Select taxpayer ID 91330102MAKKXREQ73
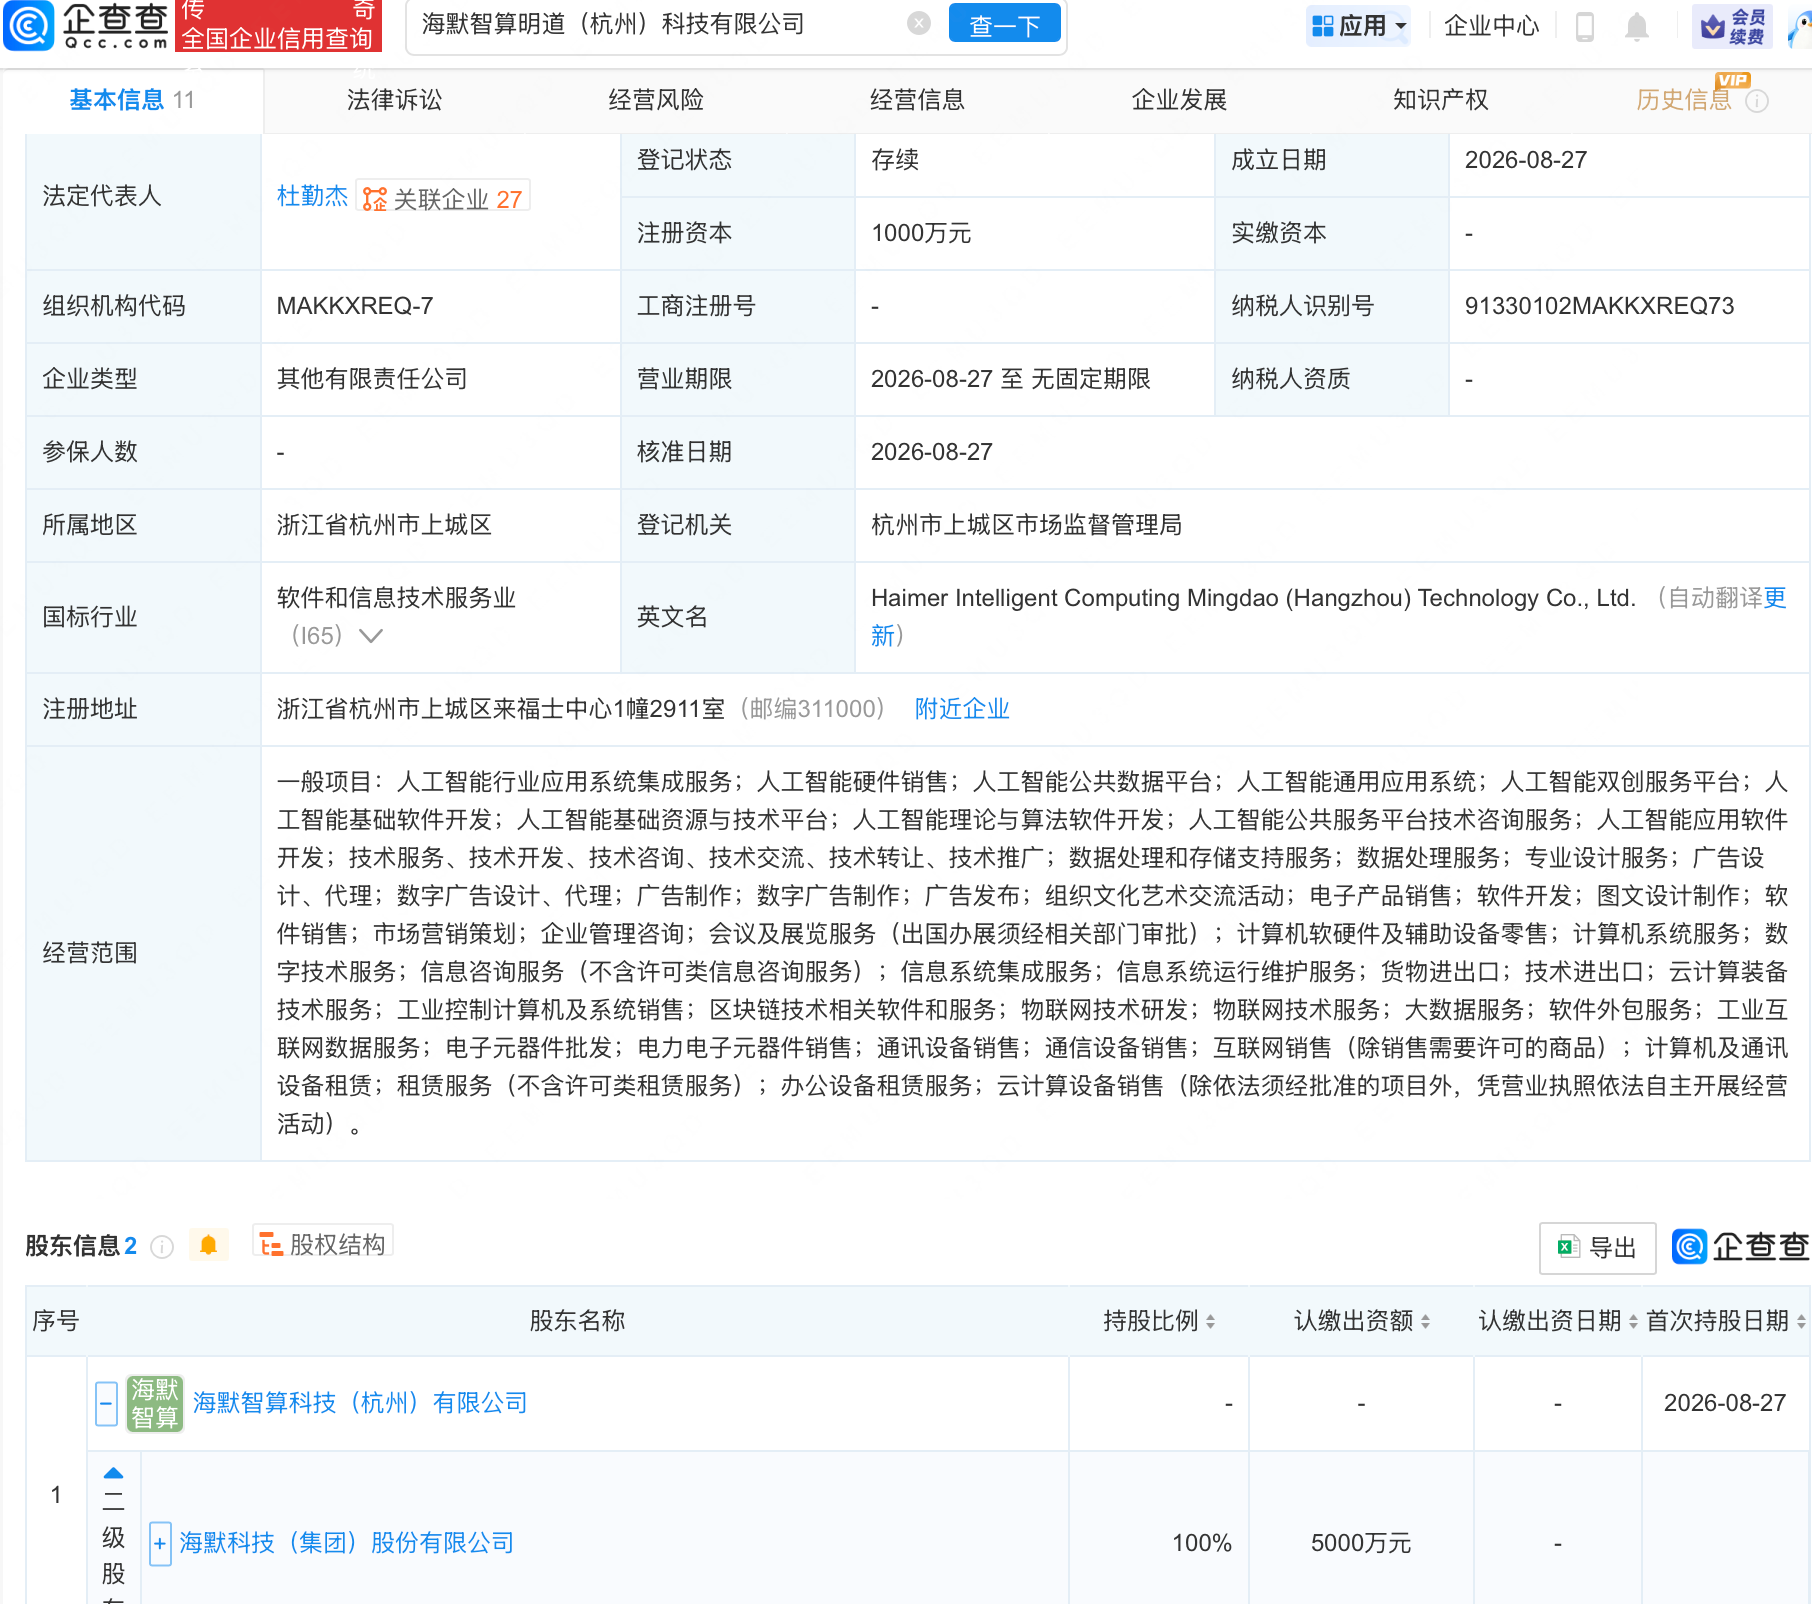The image size is (1812, 1604). pos(1599,306)
